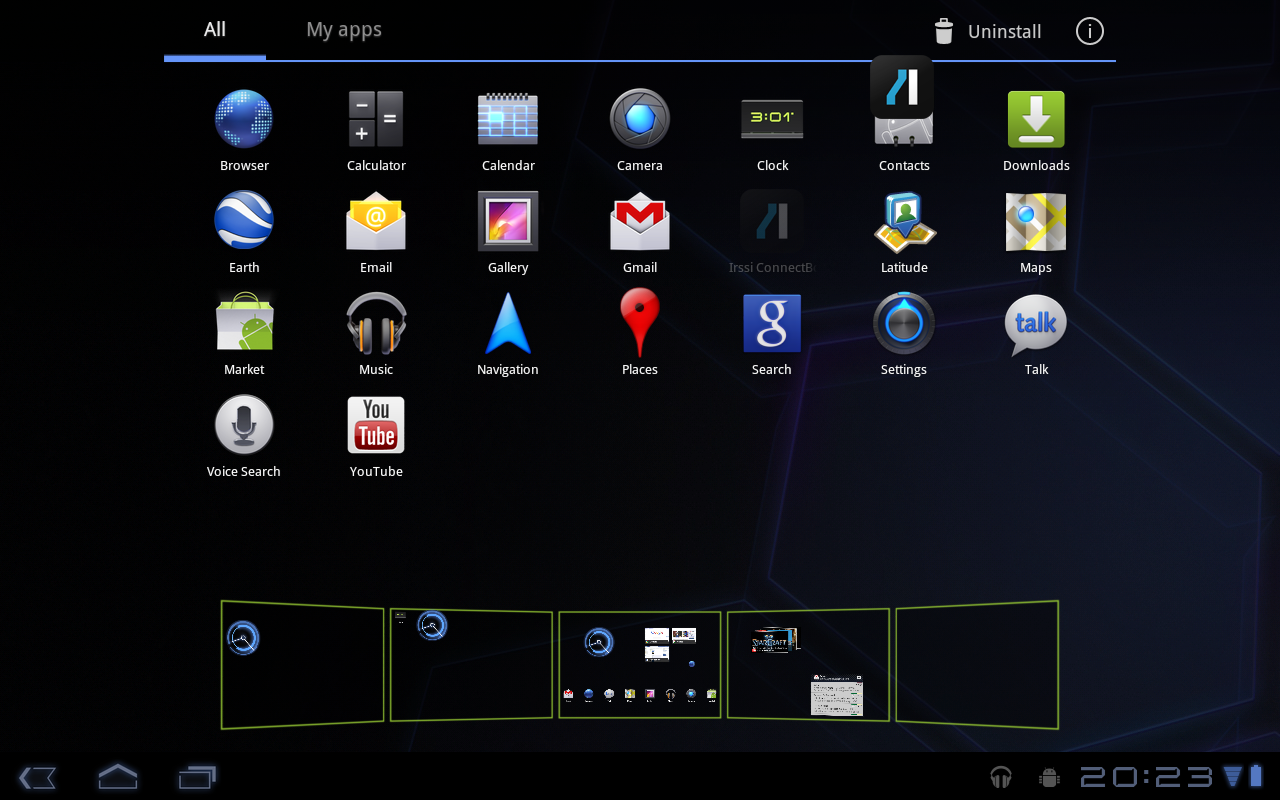Tap the signal strength status icon

1232,776
